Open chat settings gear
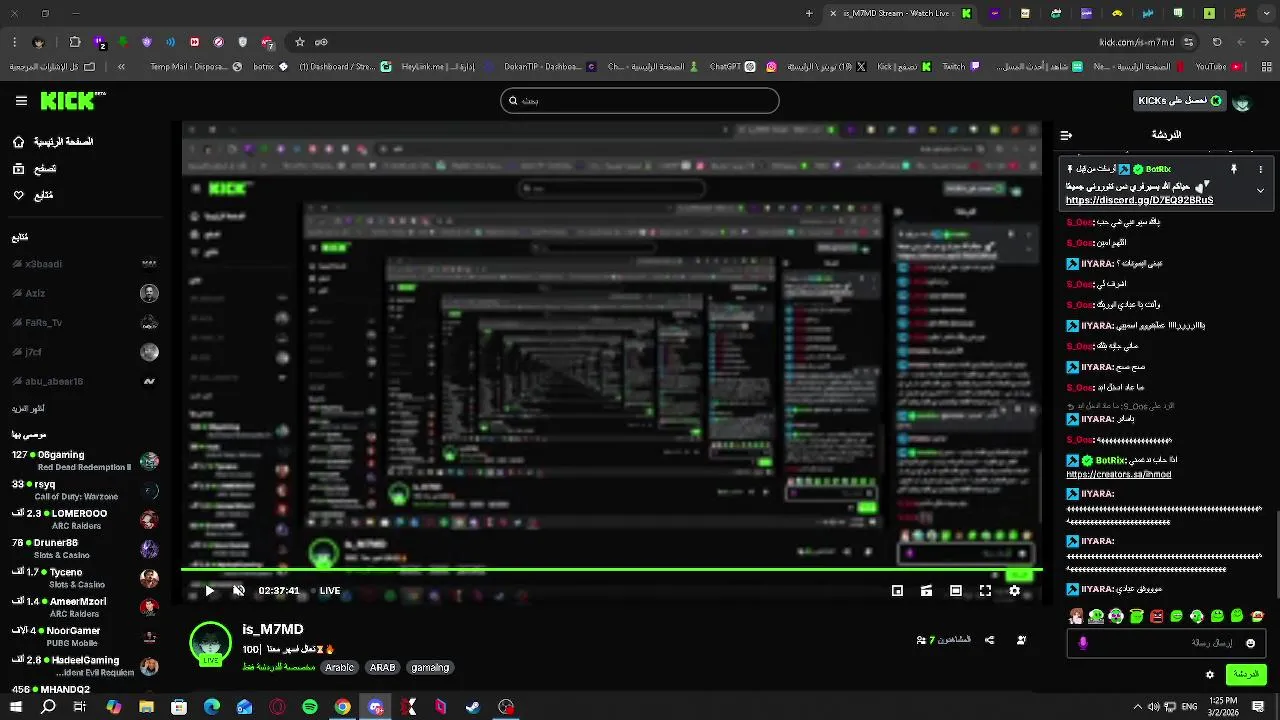Screen dimensions: 1280x720 pyautogui.click(x=1210, y=675)
